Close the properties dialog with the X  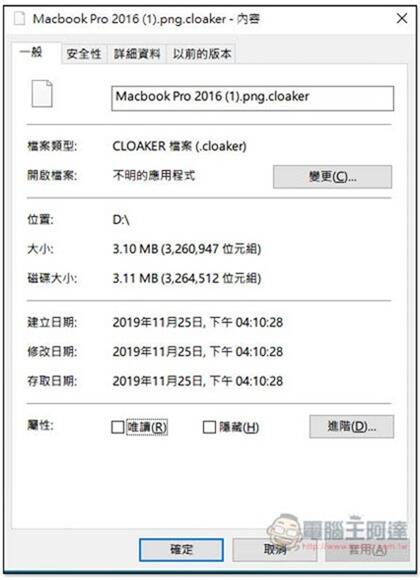tap(402, 18)
